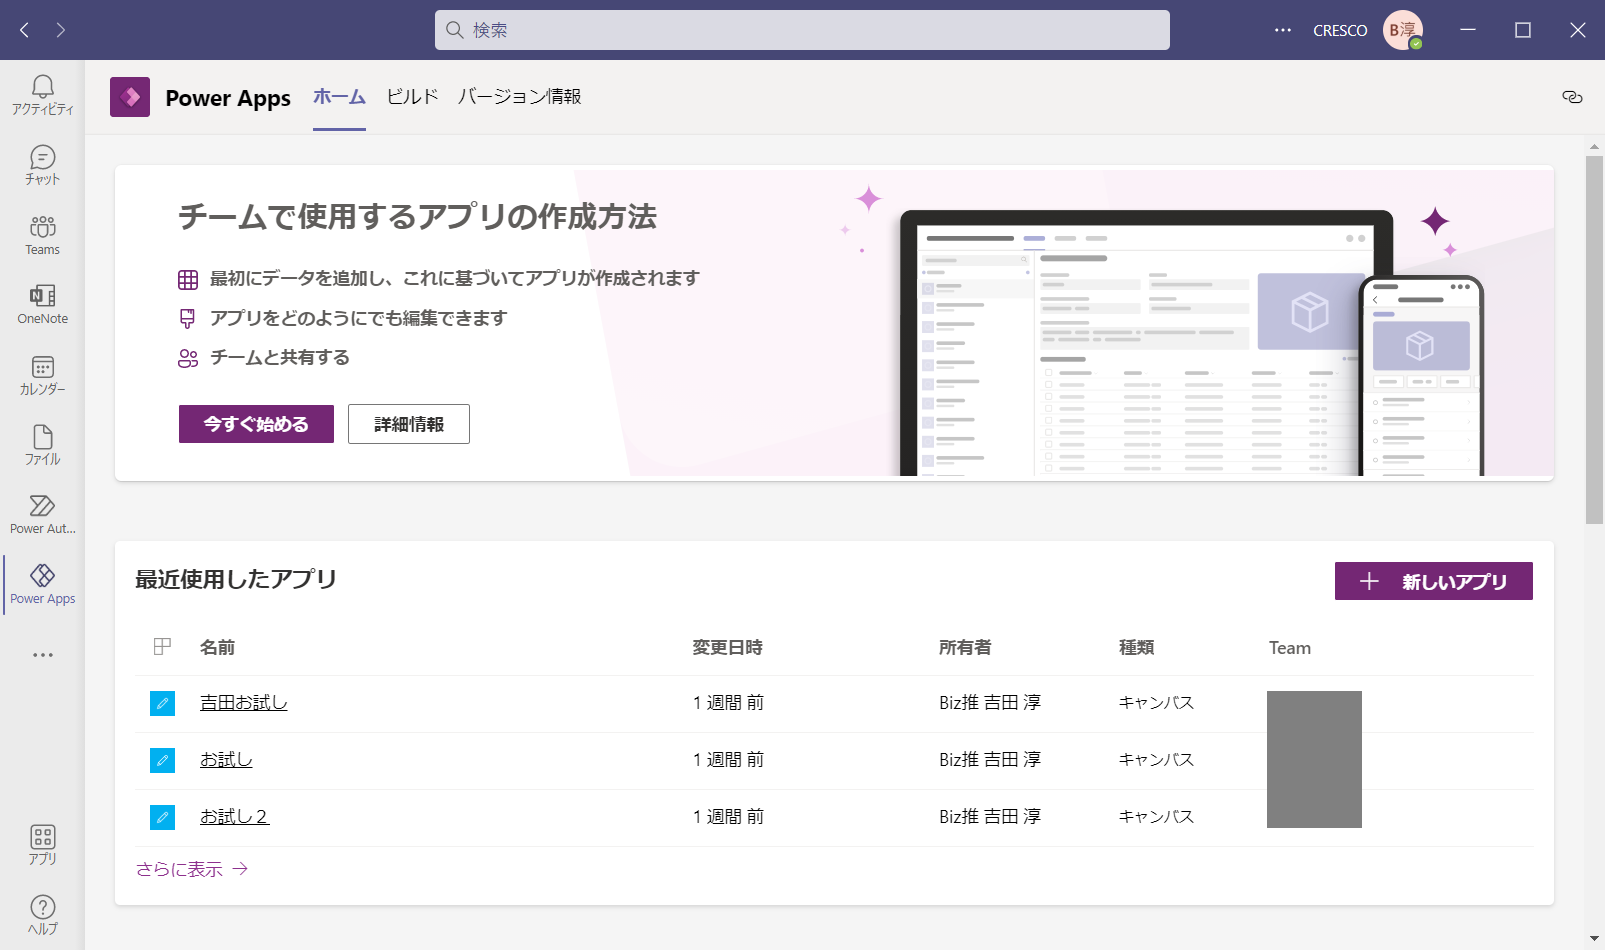
Task: Click the Power Apps logo icon
Action: tap(130, 97)
